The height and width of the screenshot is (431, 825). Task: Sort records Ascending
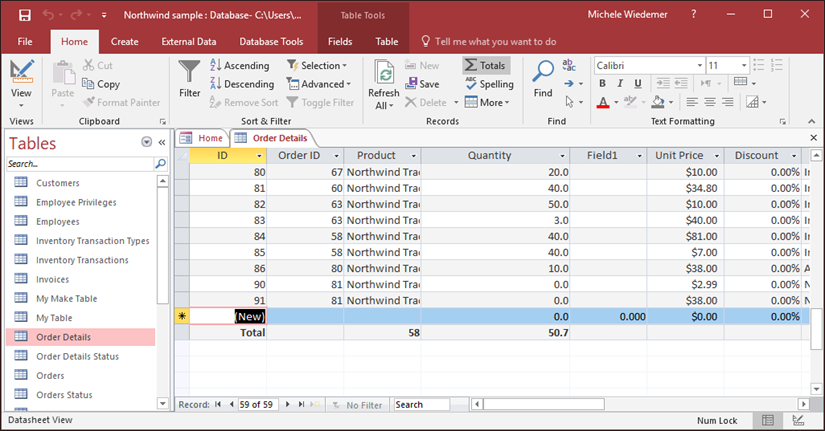[x=239, y=65]
